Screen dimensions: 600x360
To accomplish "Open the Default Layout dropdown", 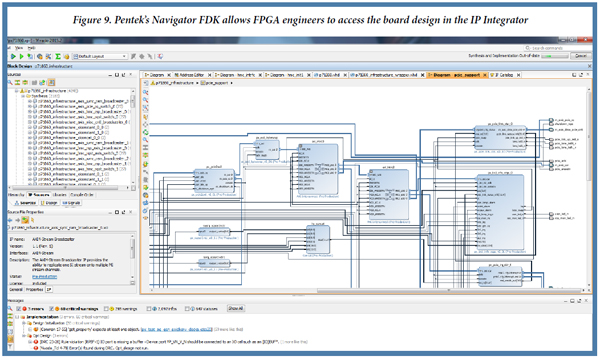I will point(100,56).
